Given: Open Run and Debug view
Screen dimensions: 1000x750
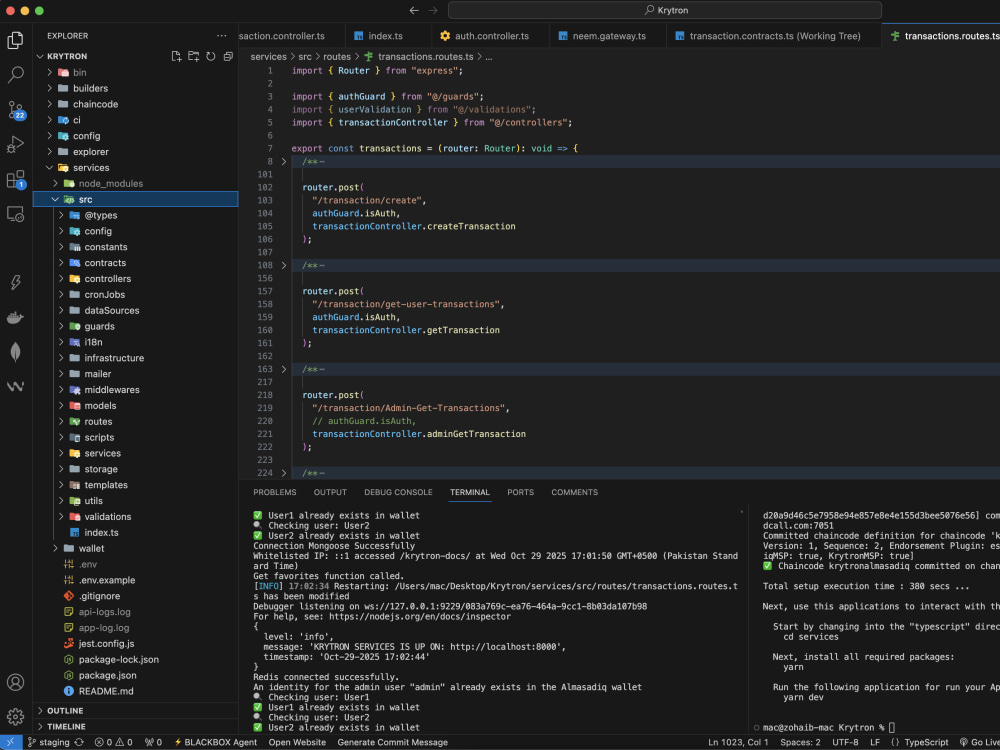Looking at the screenshot, I should point(15,144).
